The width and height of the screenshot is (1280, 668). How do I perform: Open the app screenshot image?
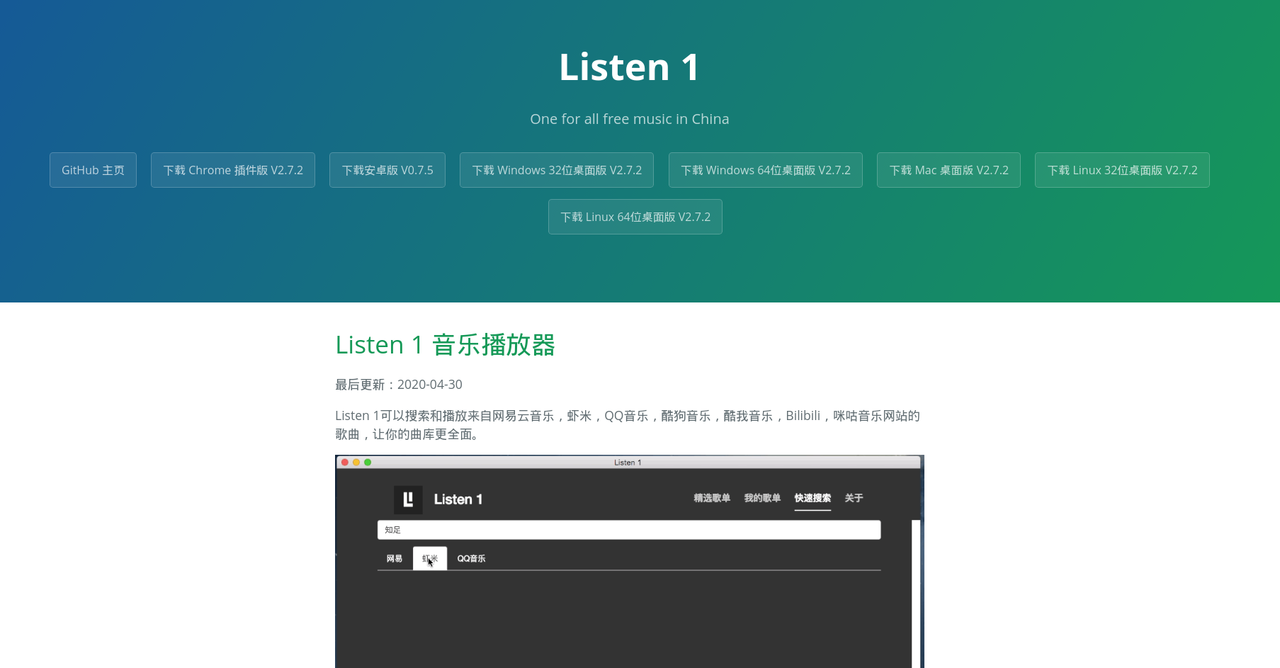(630, 561)
